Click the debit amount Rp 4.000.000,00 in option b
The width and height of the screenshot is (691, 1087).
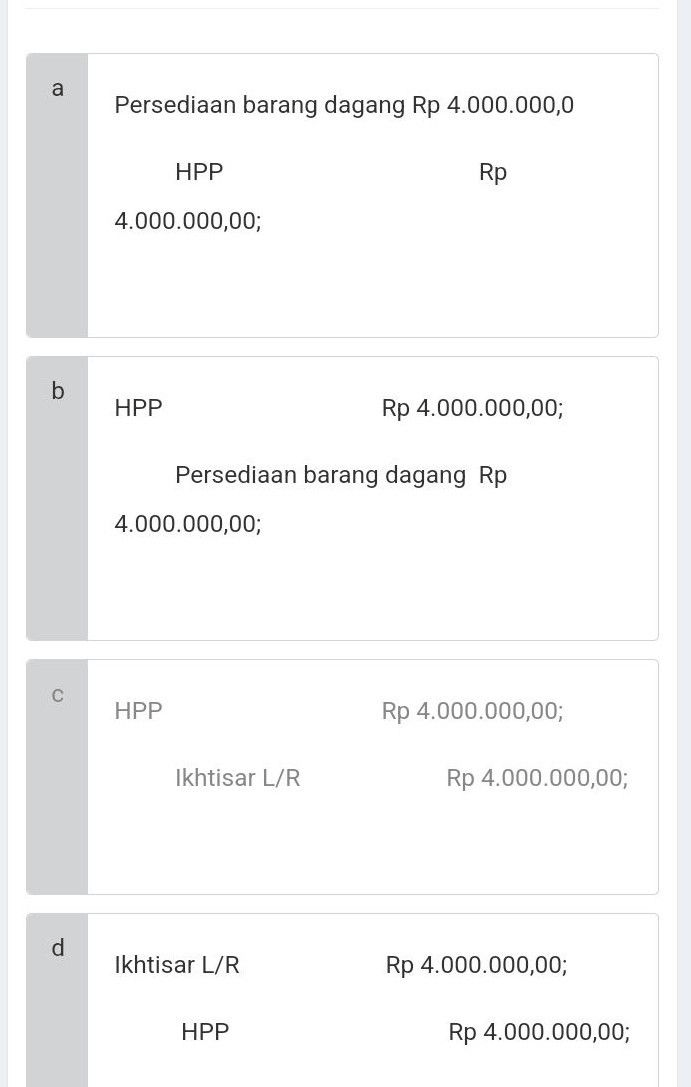coord(472,408)
